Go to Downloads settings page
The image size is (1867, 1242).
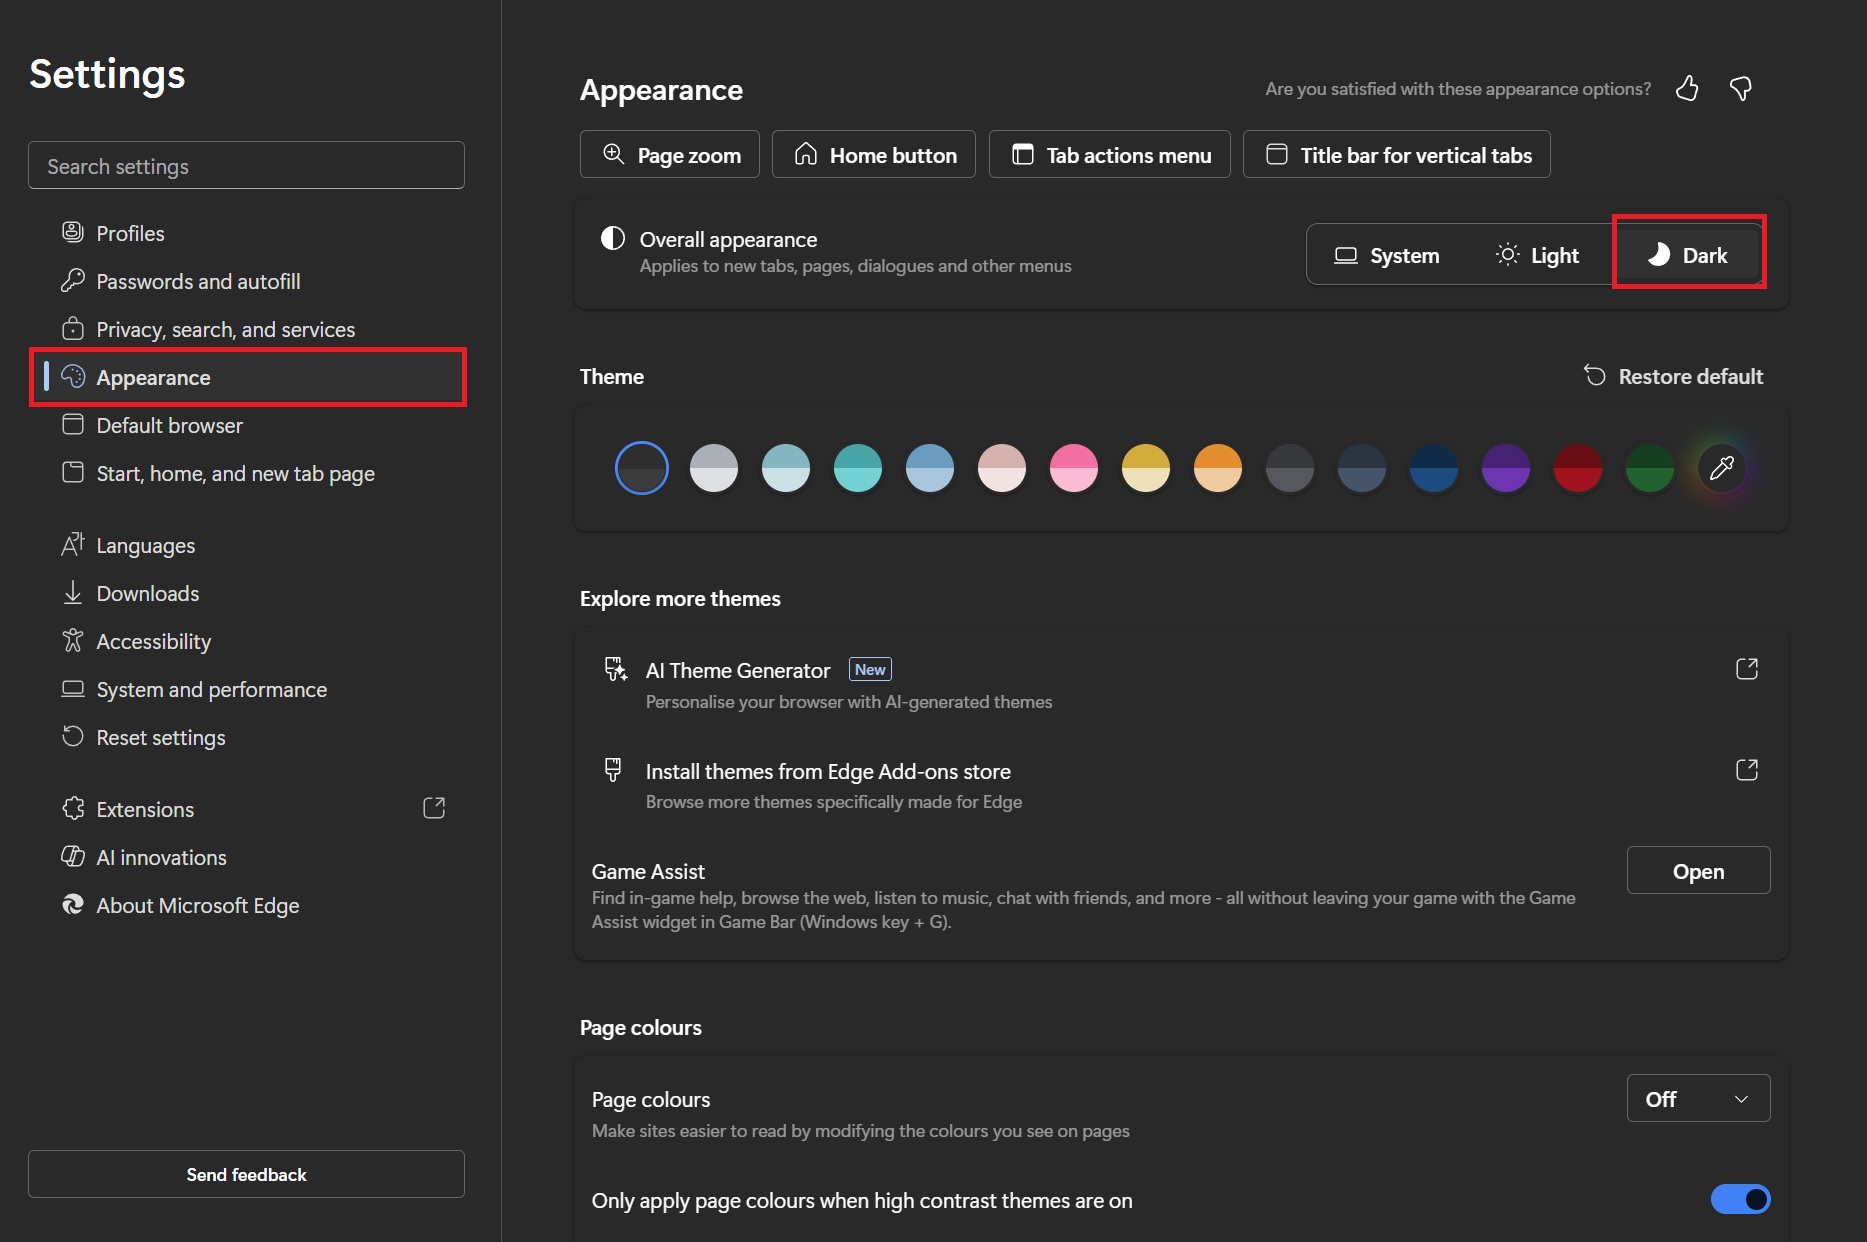click(x=147, y=593)
